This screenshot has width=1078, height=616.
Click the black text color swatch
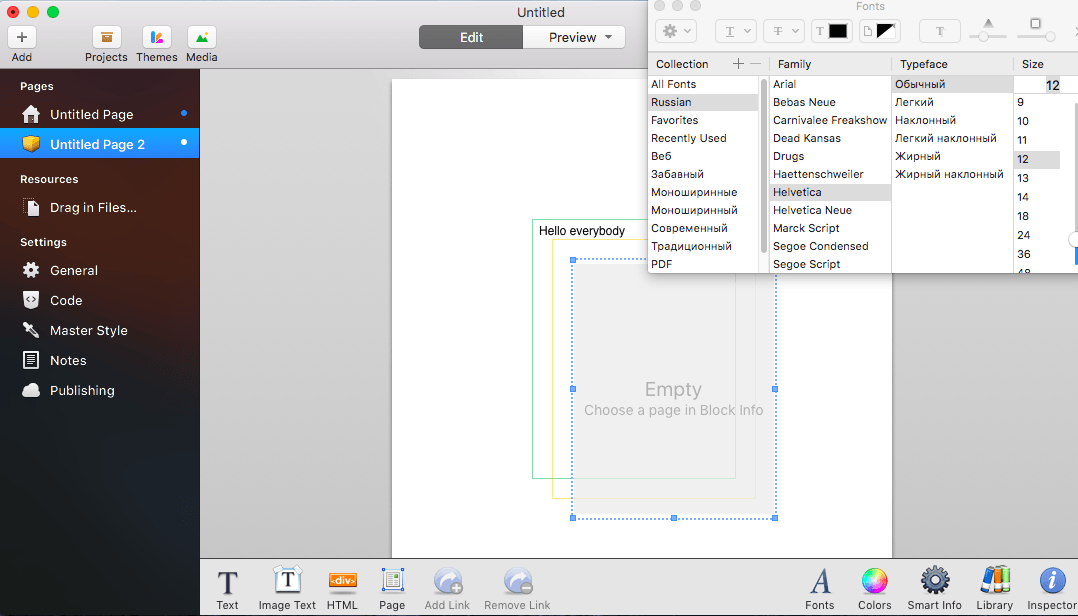[x=838, y=31]
